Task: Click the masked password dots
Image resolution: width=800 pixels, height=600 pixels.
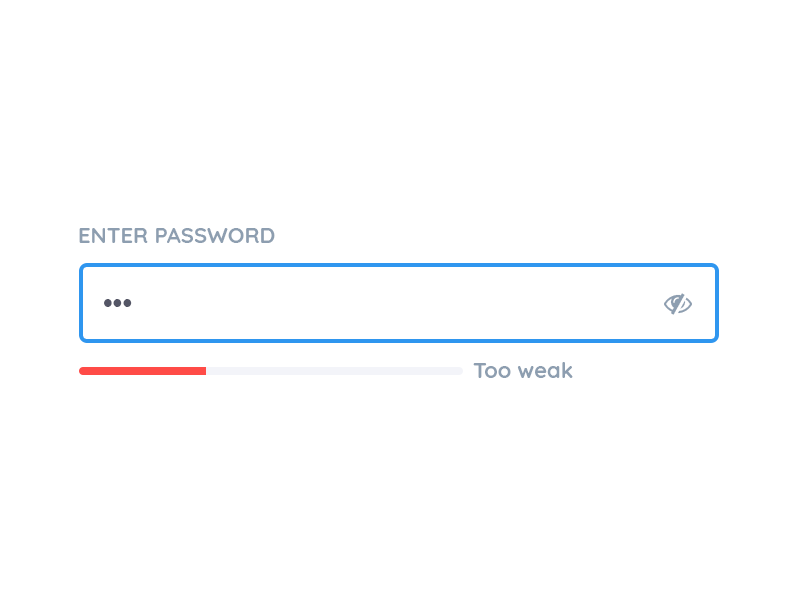Action: click(117, 303)
